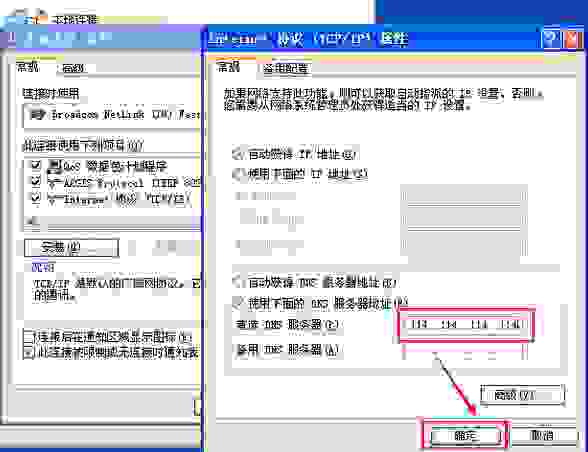Choose 使用下面的 DNS 服务器地址 option

tap(238, 302)
